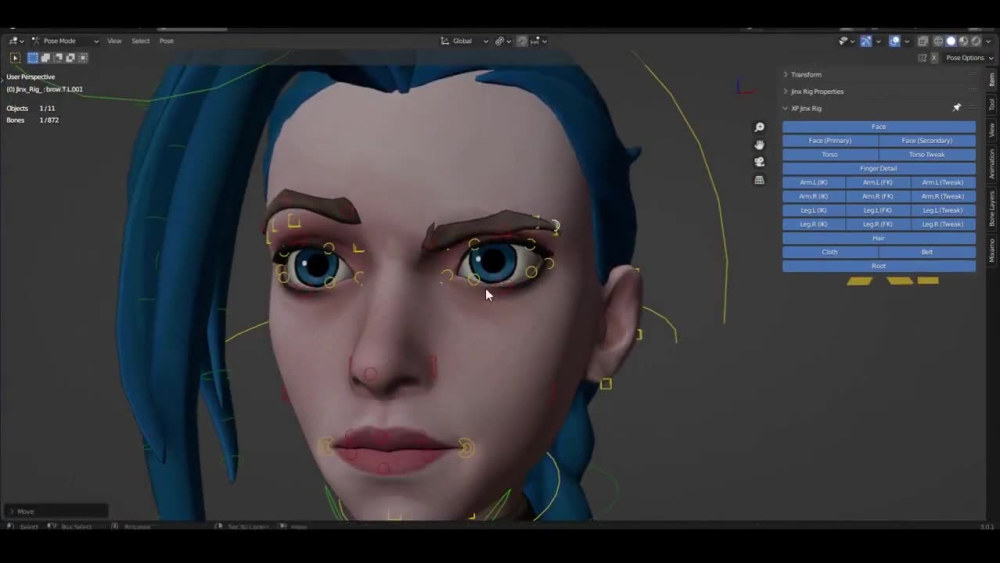Image resolution: width=1000 pixels, height=563 pixels.
Task: Open the viewport shading options dropdown
Action: 989,41
